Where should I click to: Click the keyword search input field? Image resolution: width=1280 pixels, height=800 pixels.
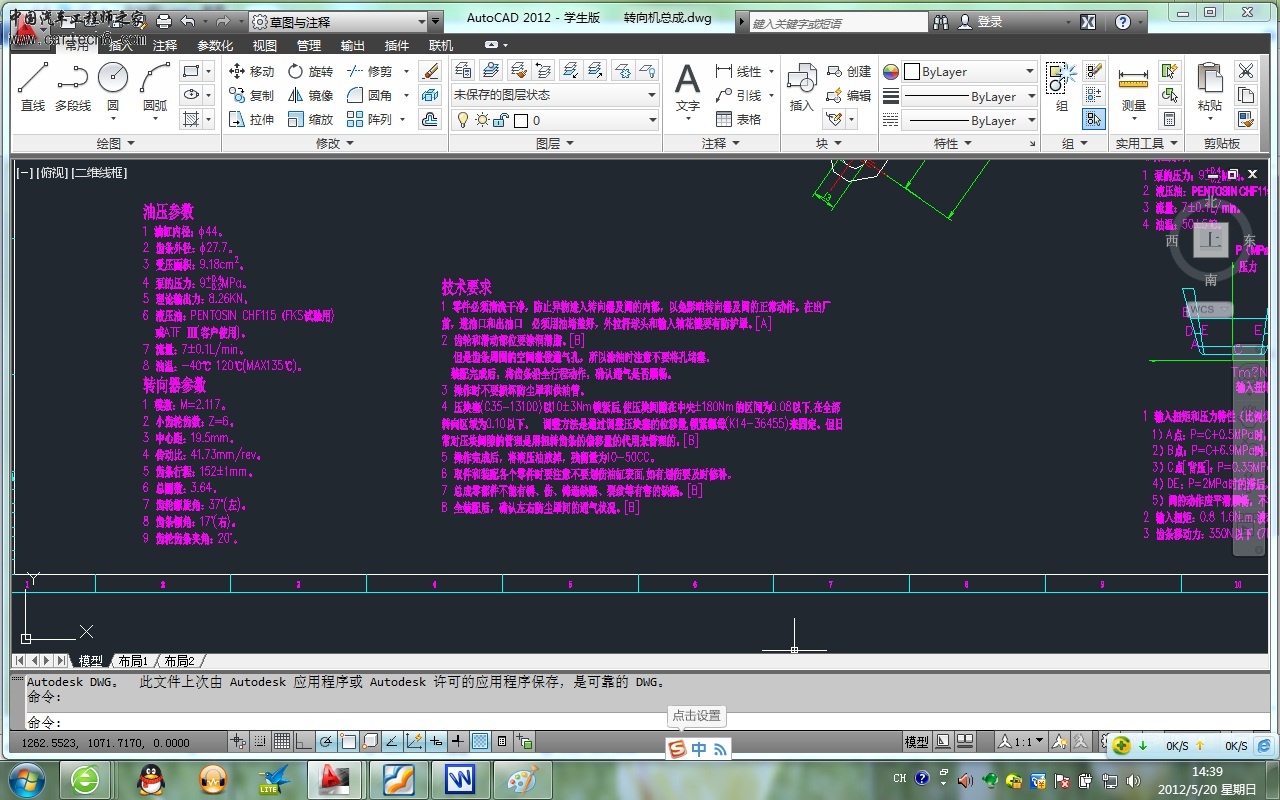(838, 22)
